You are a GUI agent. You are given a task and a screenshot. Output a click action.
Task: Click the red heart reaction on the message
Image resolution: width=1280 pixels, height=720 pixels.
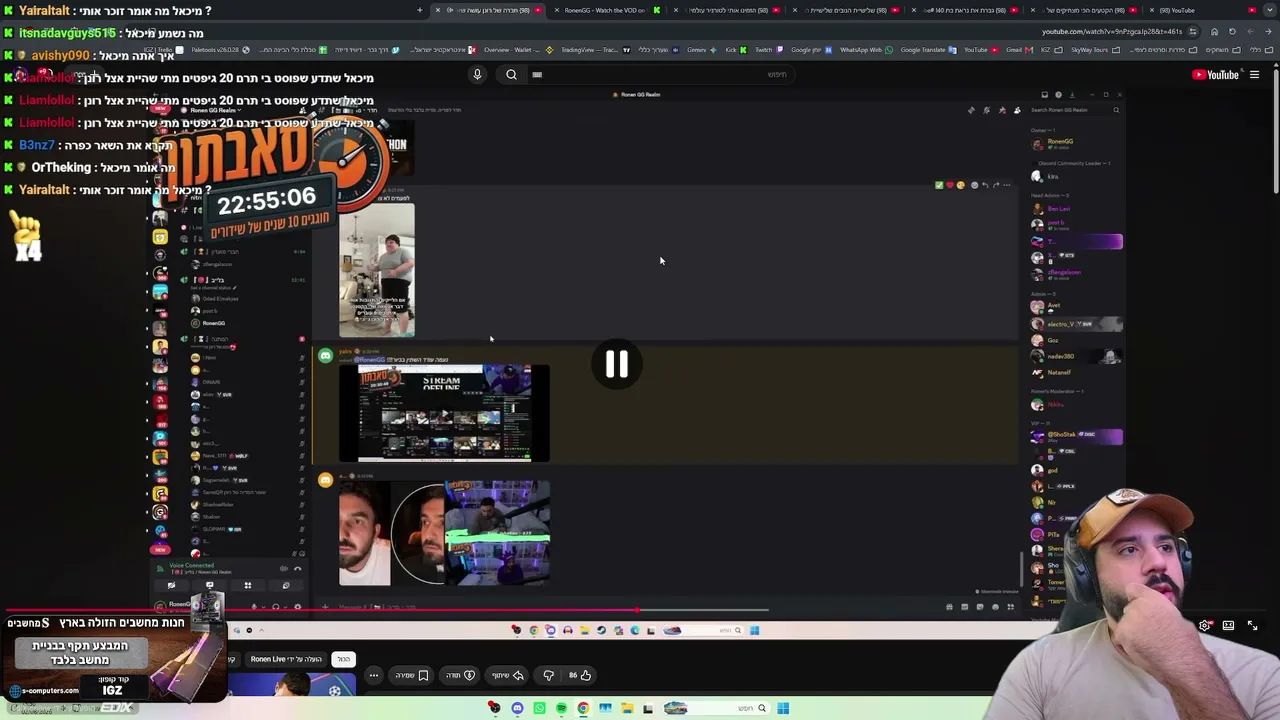(949, 185)
